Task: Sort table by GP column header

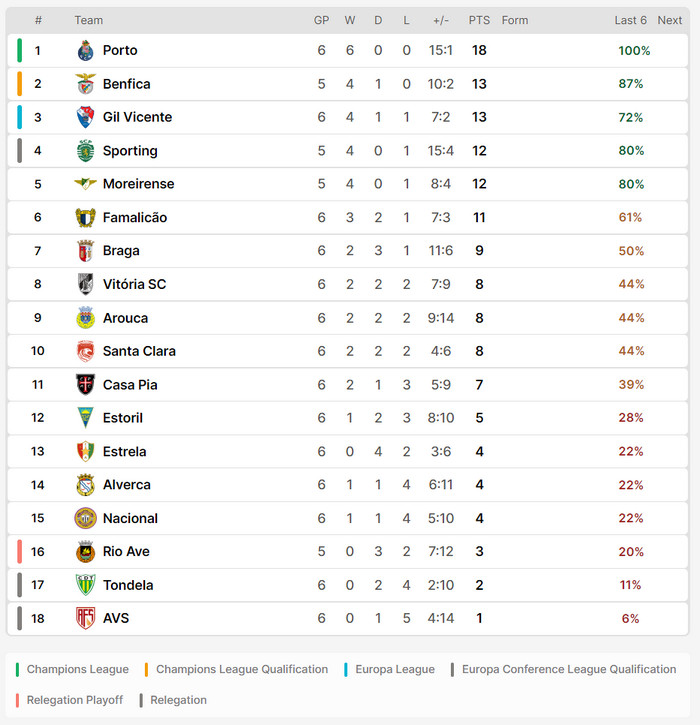Action: click(x=321, y=20)
